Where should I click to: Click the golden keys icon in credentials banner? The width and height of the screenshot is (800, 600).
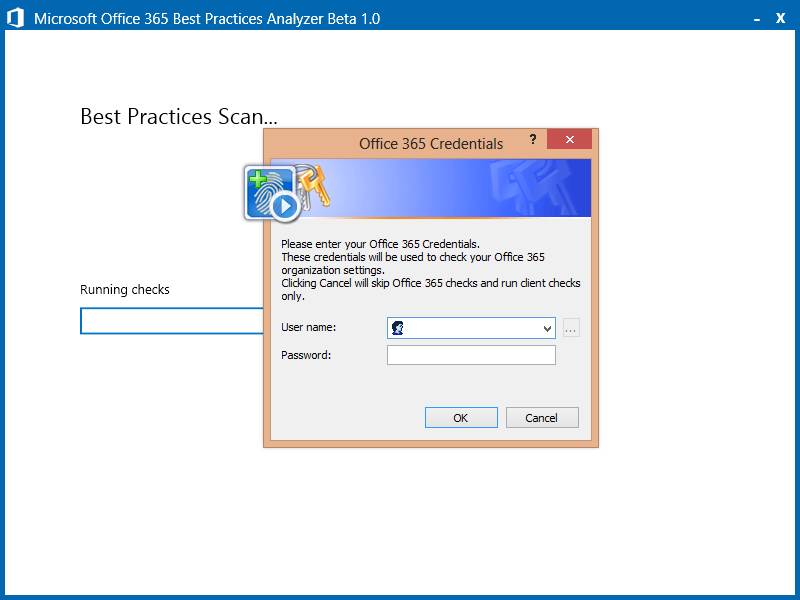[315, 186]
